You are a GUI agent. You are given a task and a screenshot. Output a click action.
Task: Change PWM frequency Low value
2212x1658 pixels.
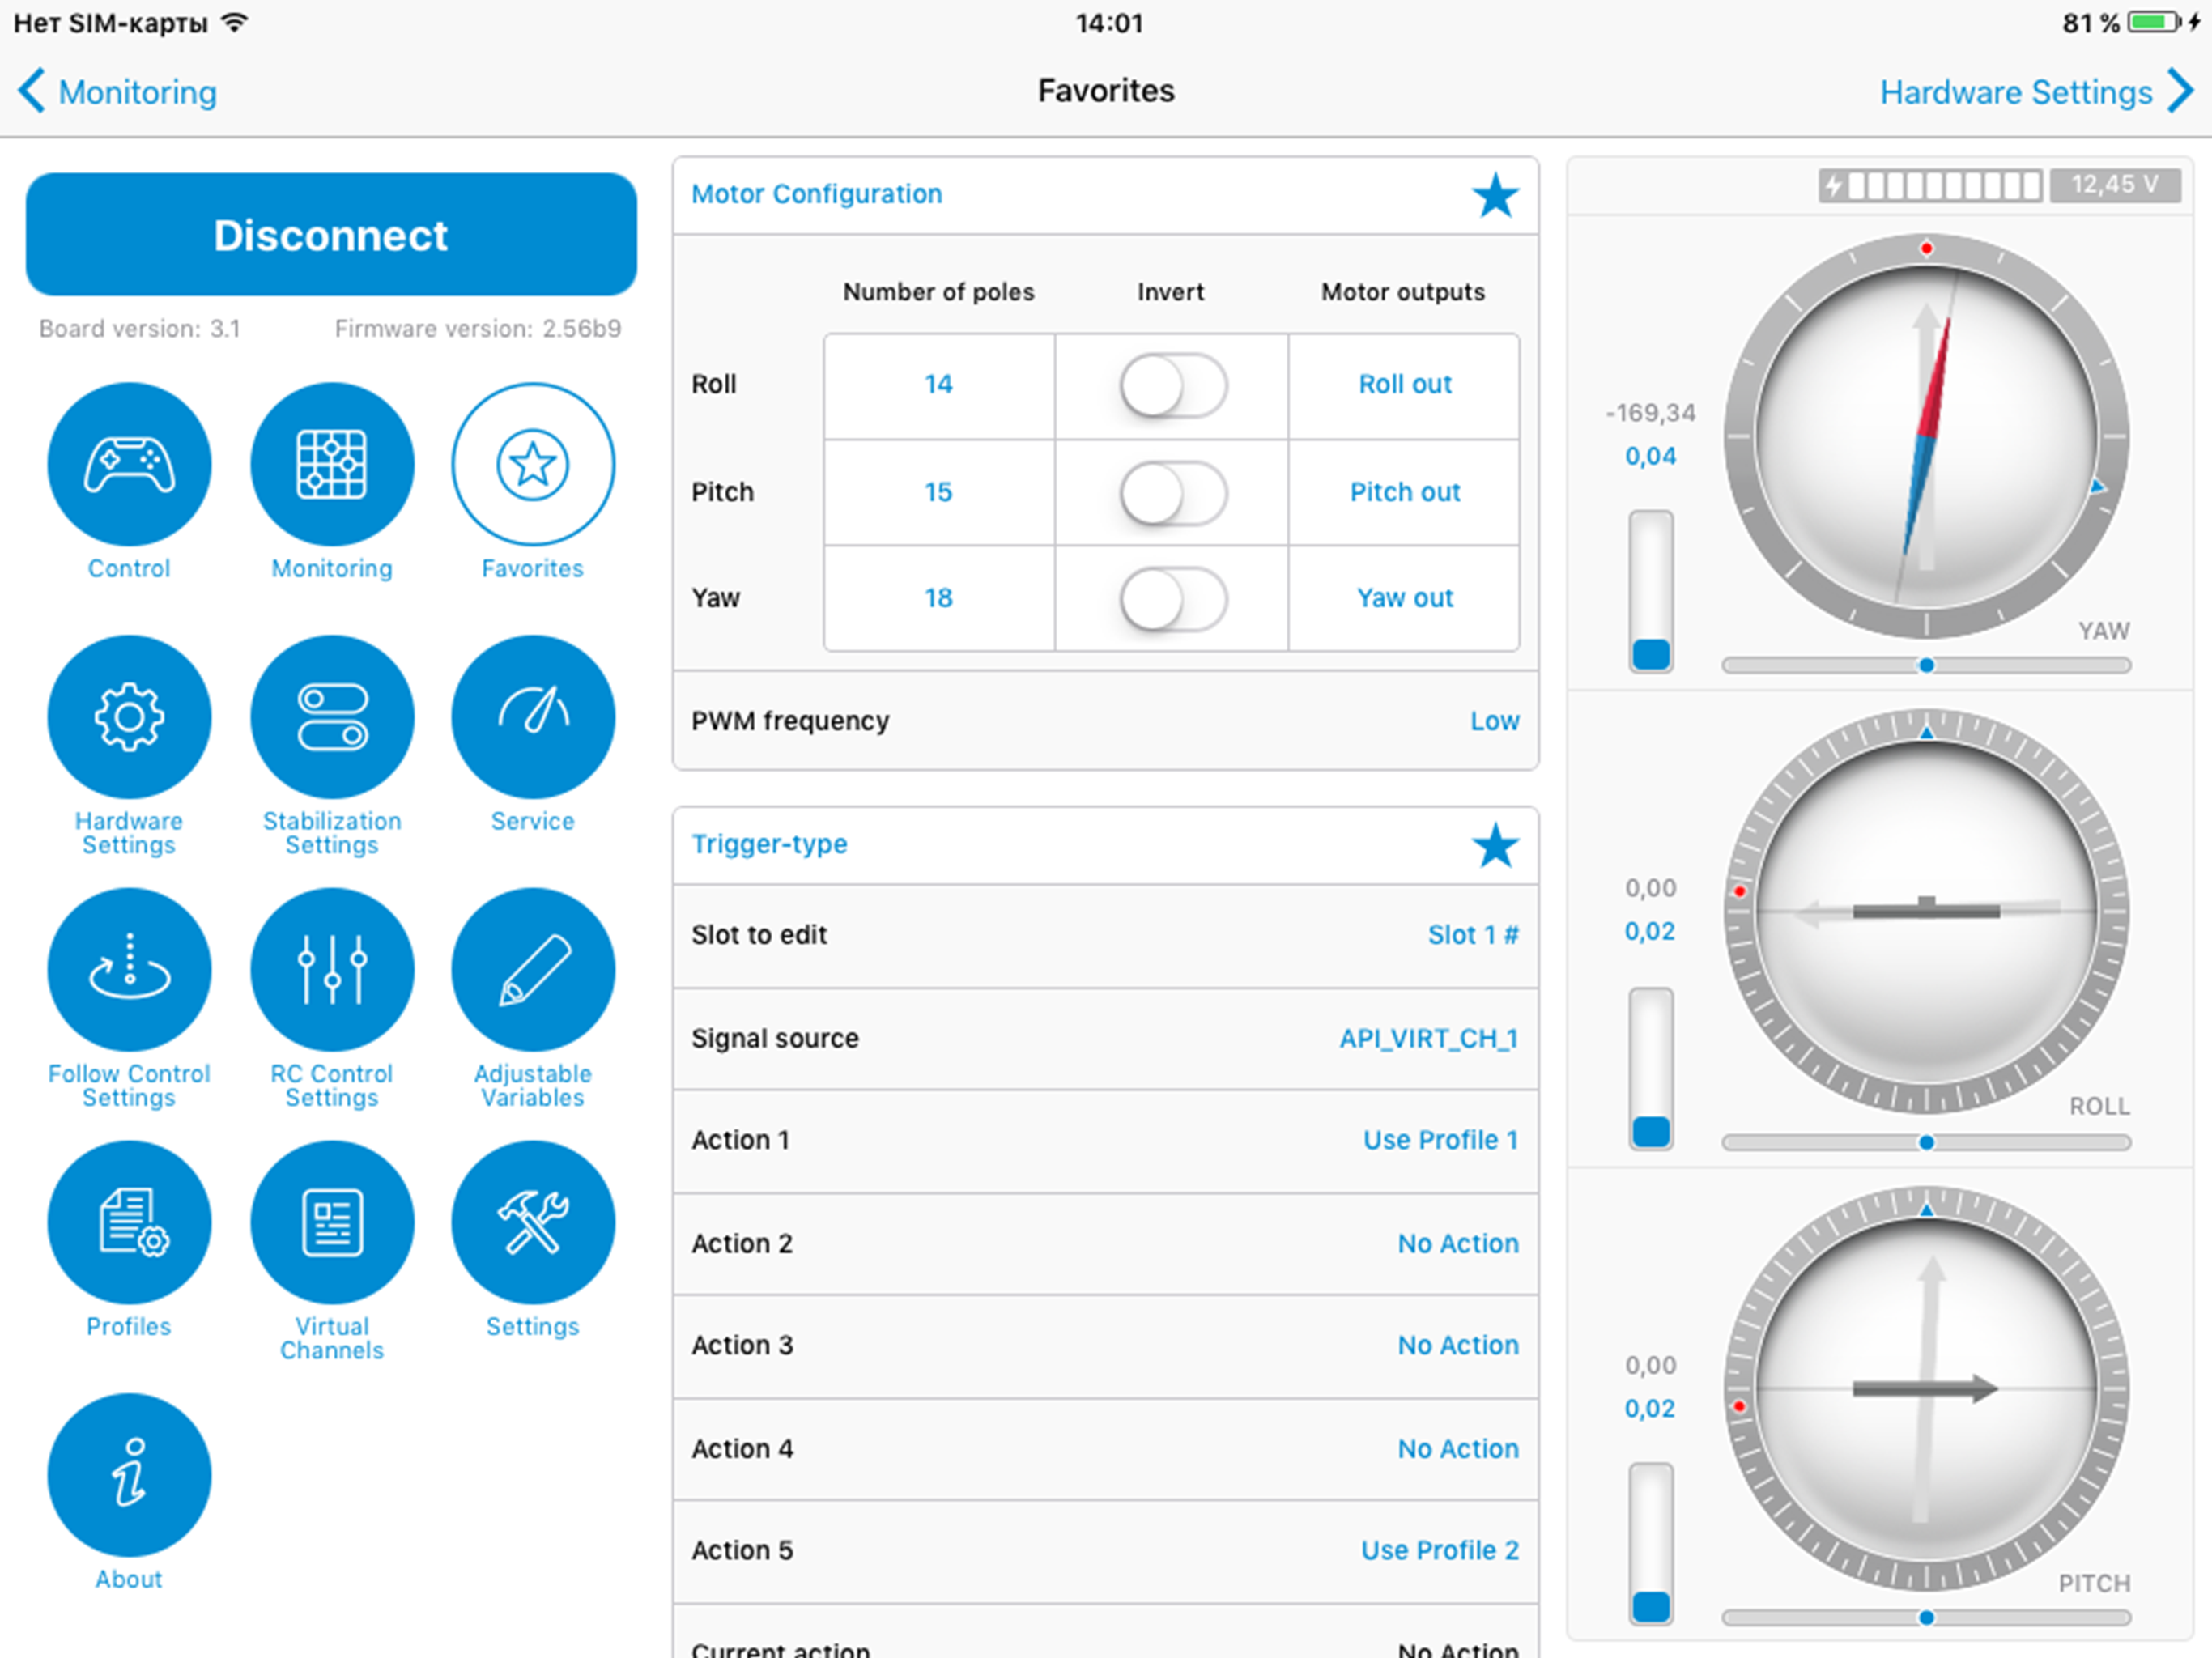pos(1494,721)
